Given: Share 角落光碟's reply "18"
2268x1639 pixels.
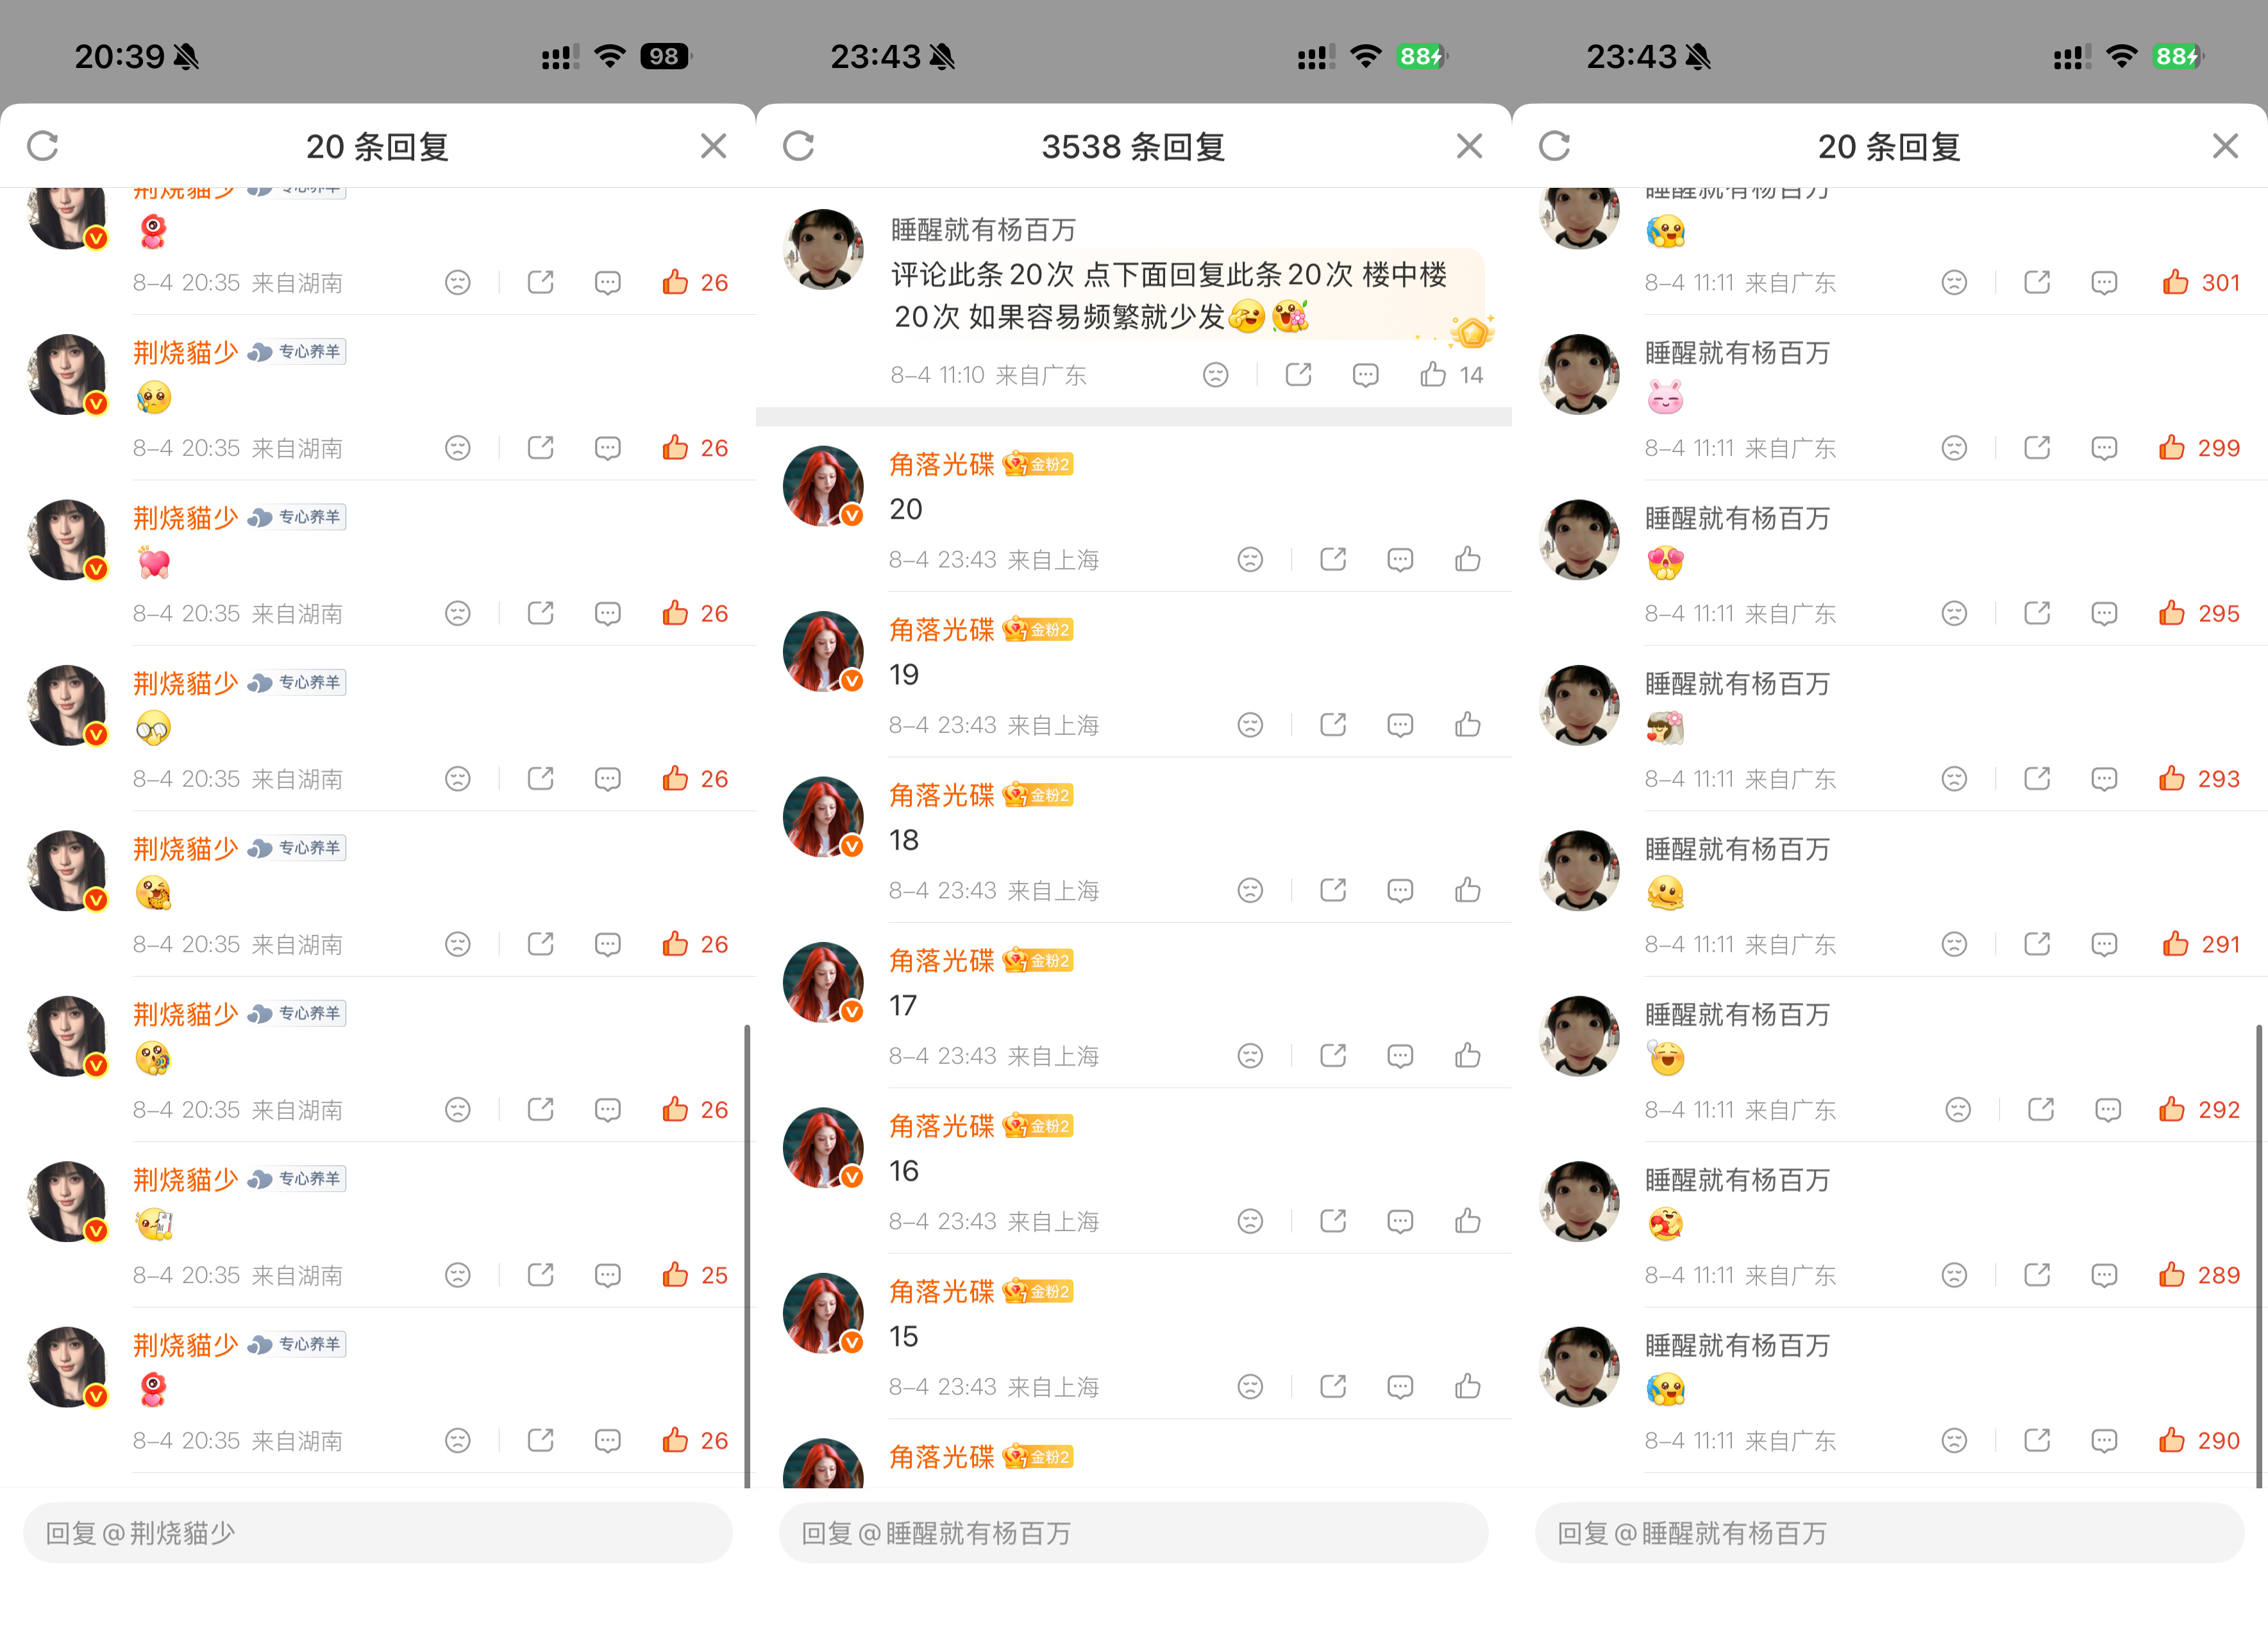Looking at the screenshot, I should pos(1333,889).
